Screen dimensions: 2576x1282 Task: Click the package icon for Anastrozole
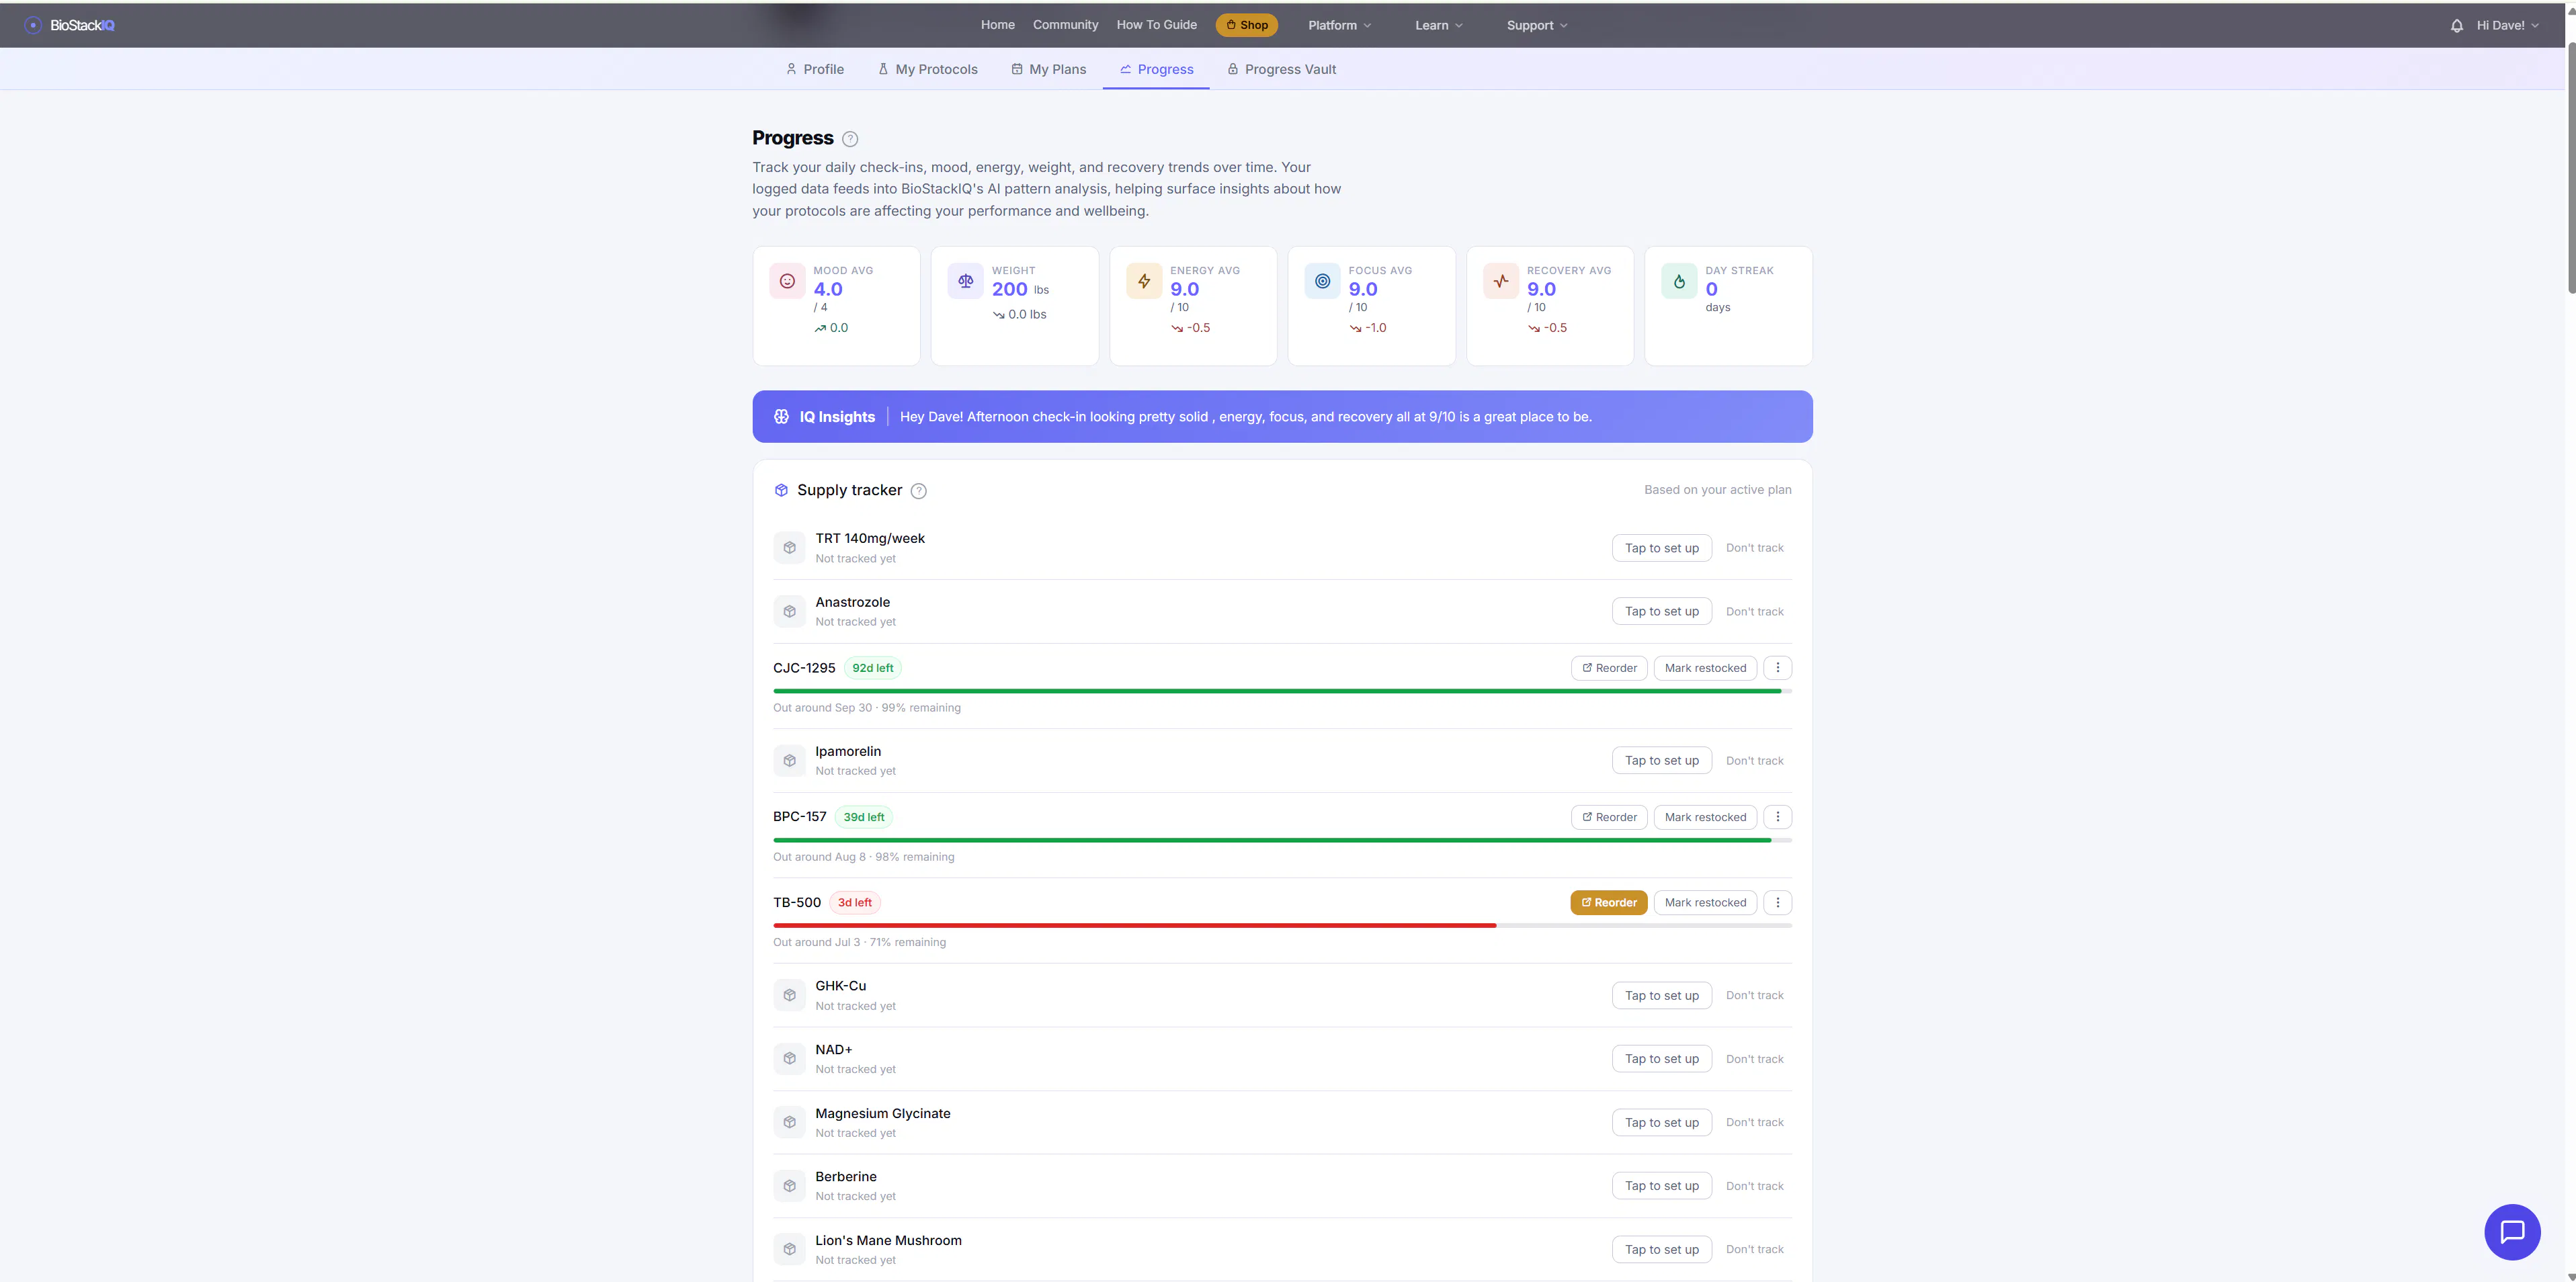coord(789,611)
